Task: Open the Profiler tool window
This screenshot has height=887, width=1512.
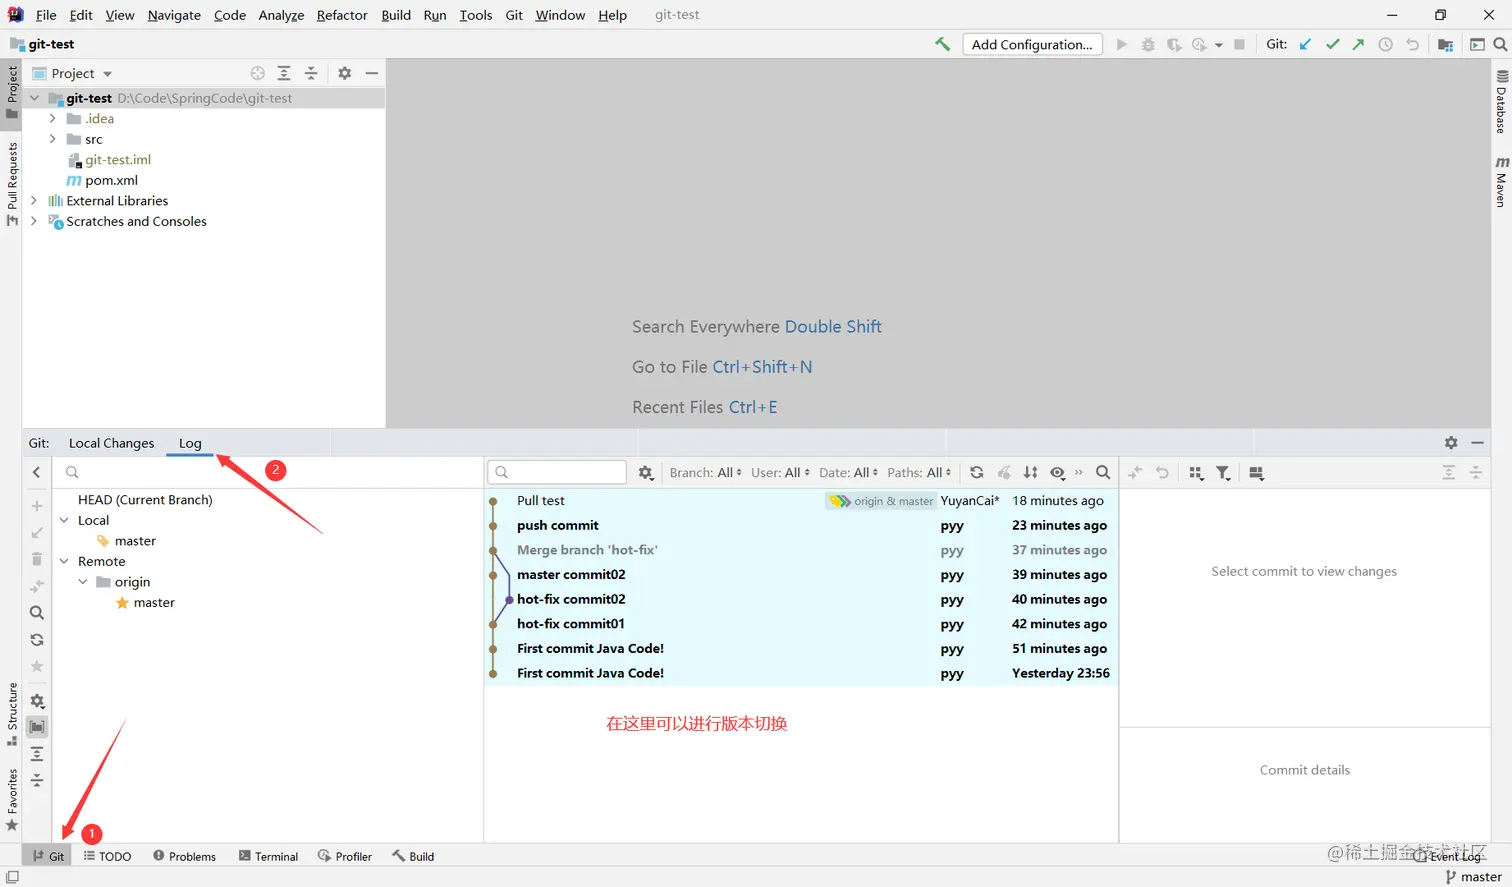Action: (345, 856)
